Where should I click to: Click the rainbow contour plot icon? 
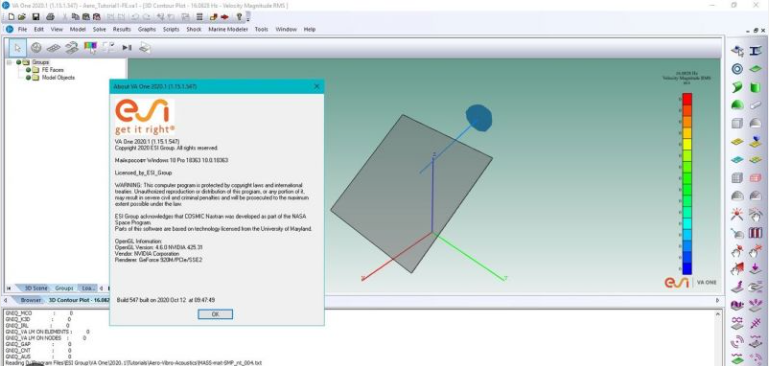pos(90,47)
